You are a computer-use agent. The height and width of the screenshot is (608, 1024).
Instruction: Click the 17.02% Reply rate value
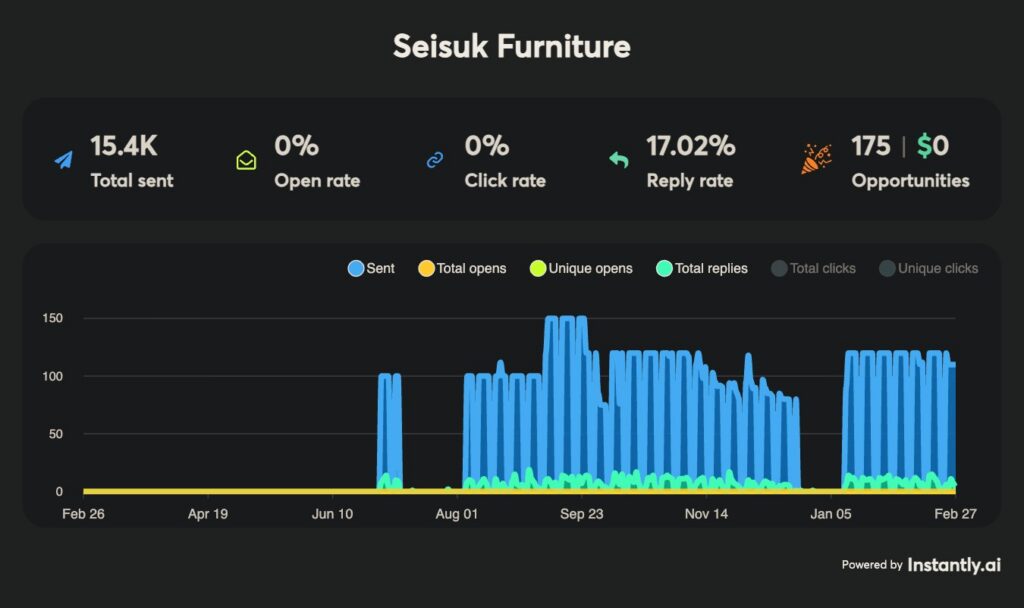[x=691, y=146]
